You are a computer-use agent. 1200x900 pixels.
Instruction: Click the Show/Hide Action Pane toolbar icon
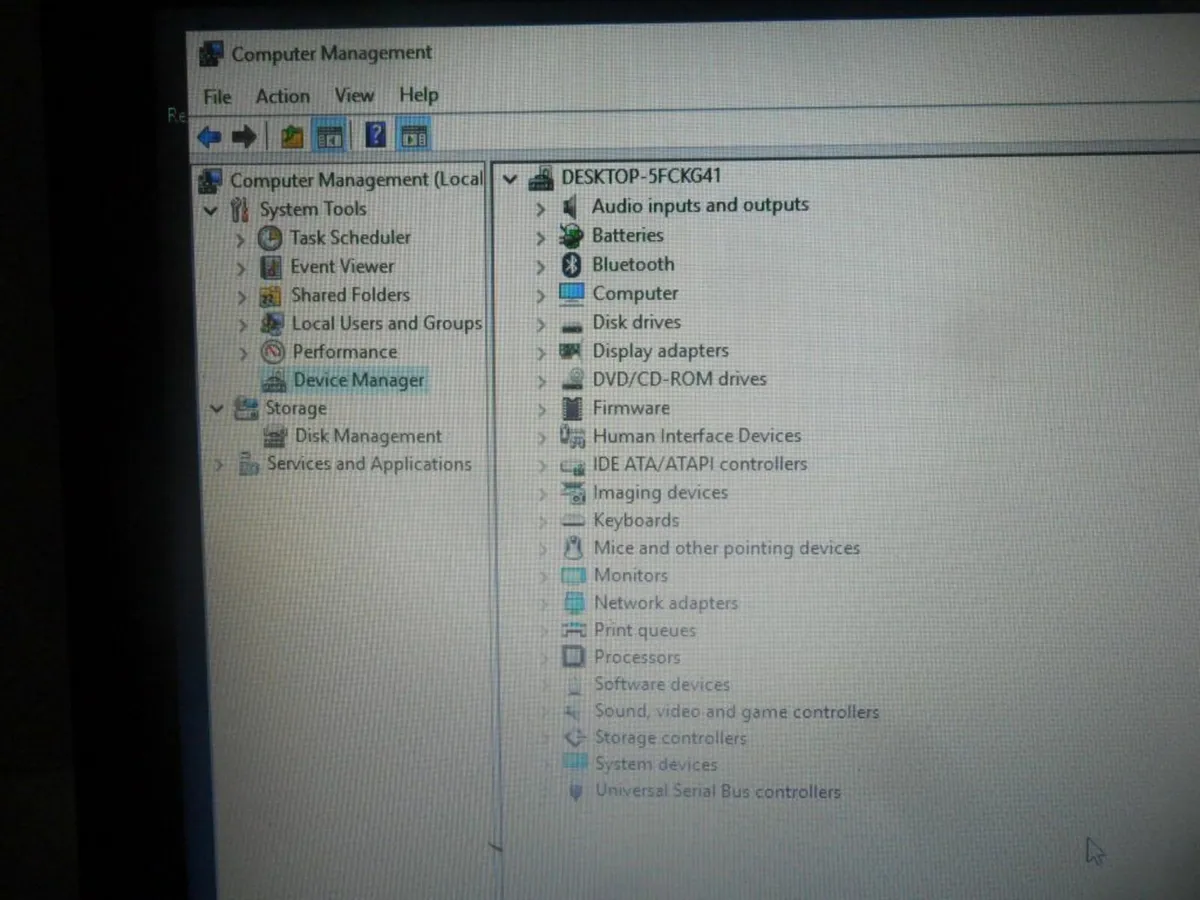413,134
